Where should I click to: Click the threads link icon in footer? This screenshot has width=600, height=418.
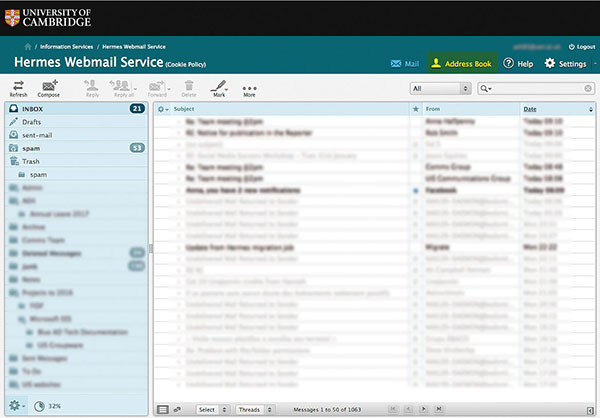[x=177, y=410]
